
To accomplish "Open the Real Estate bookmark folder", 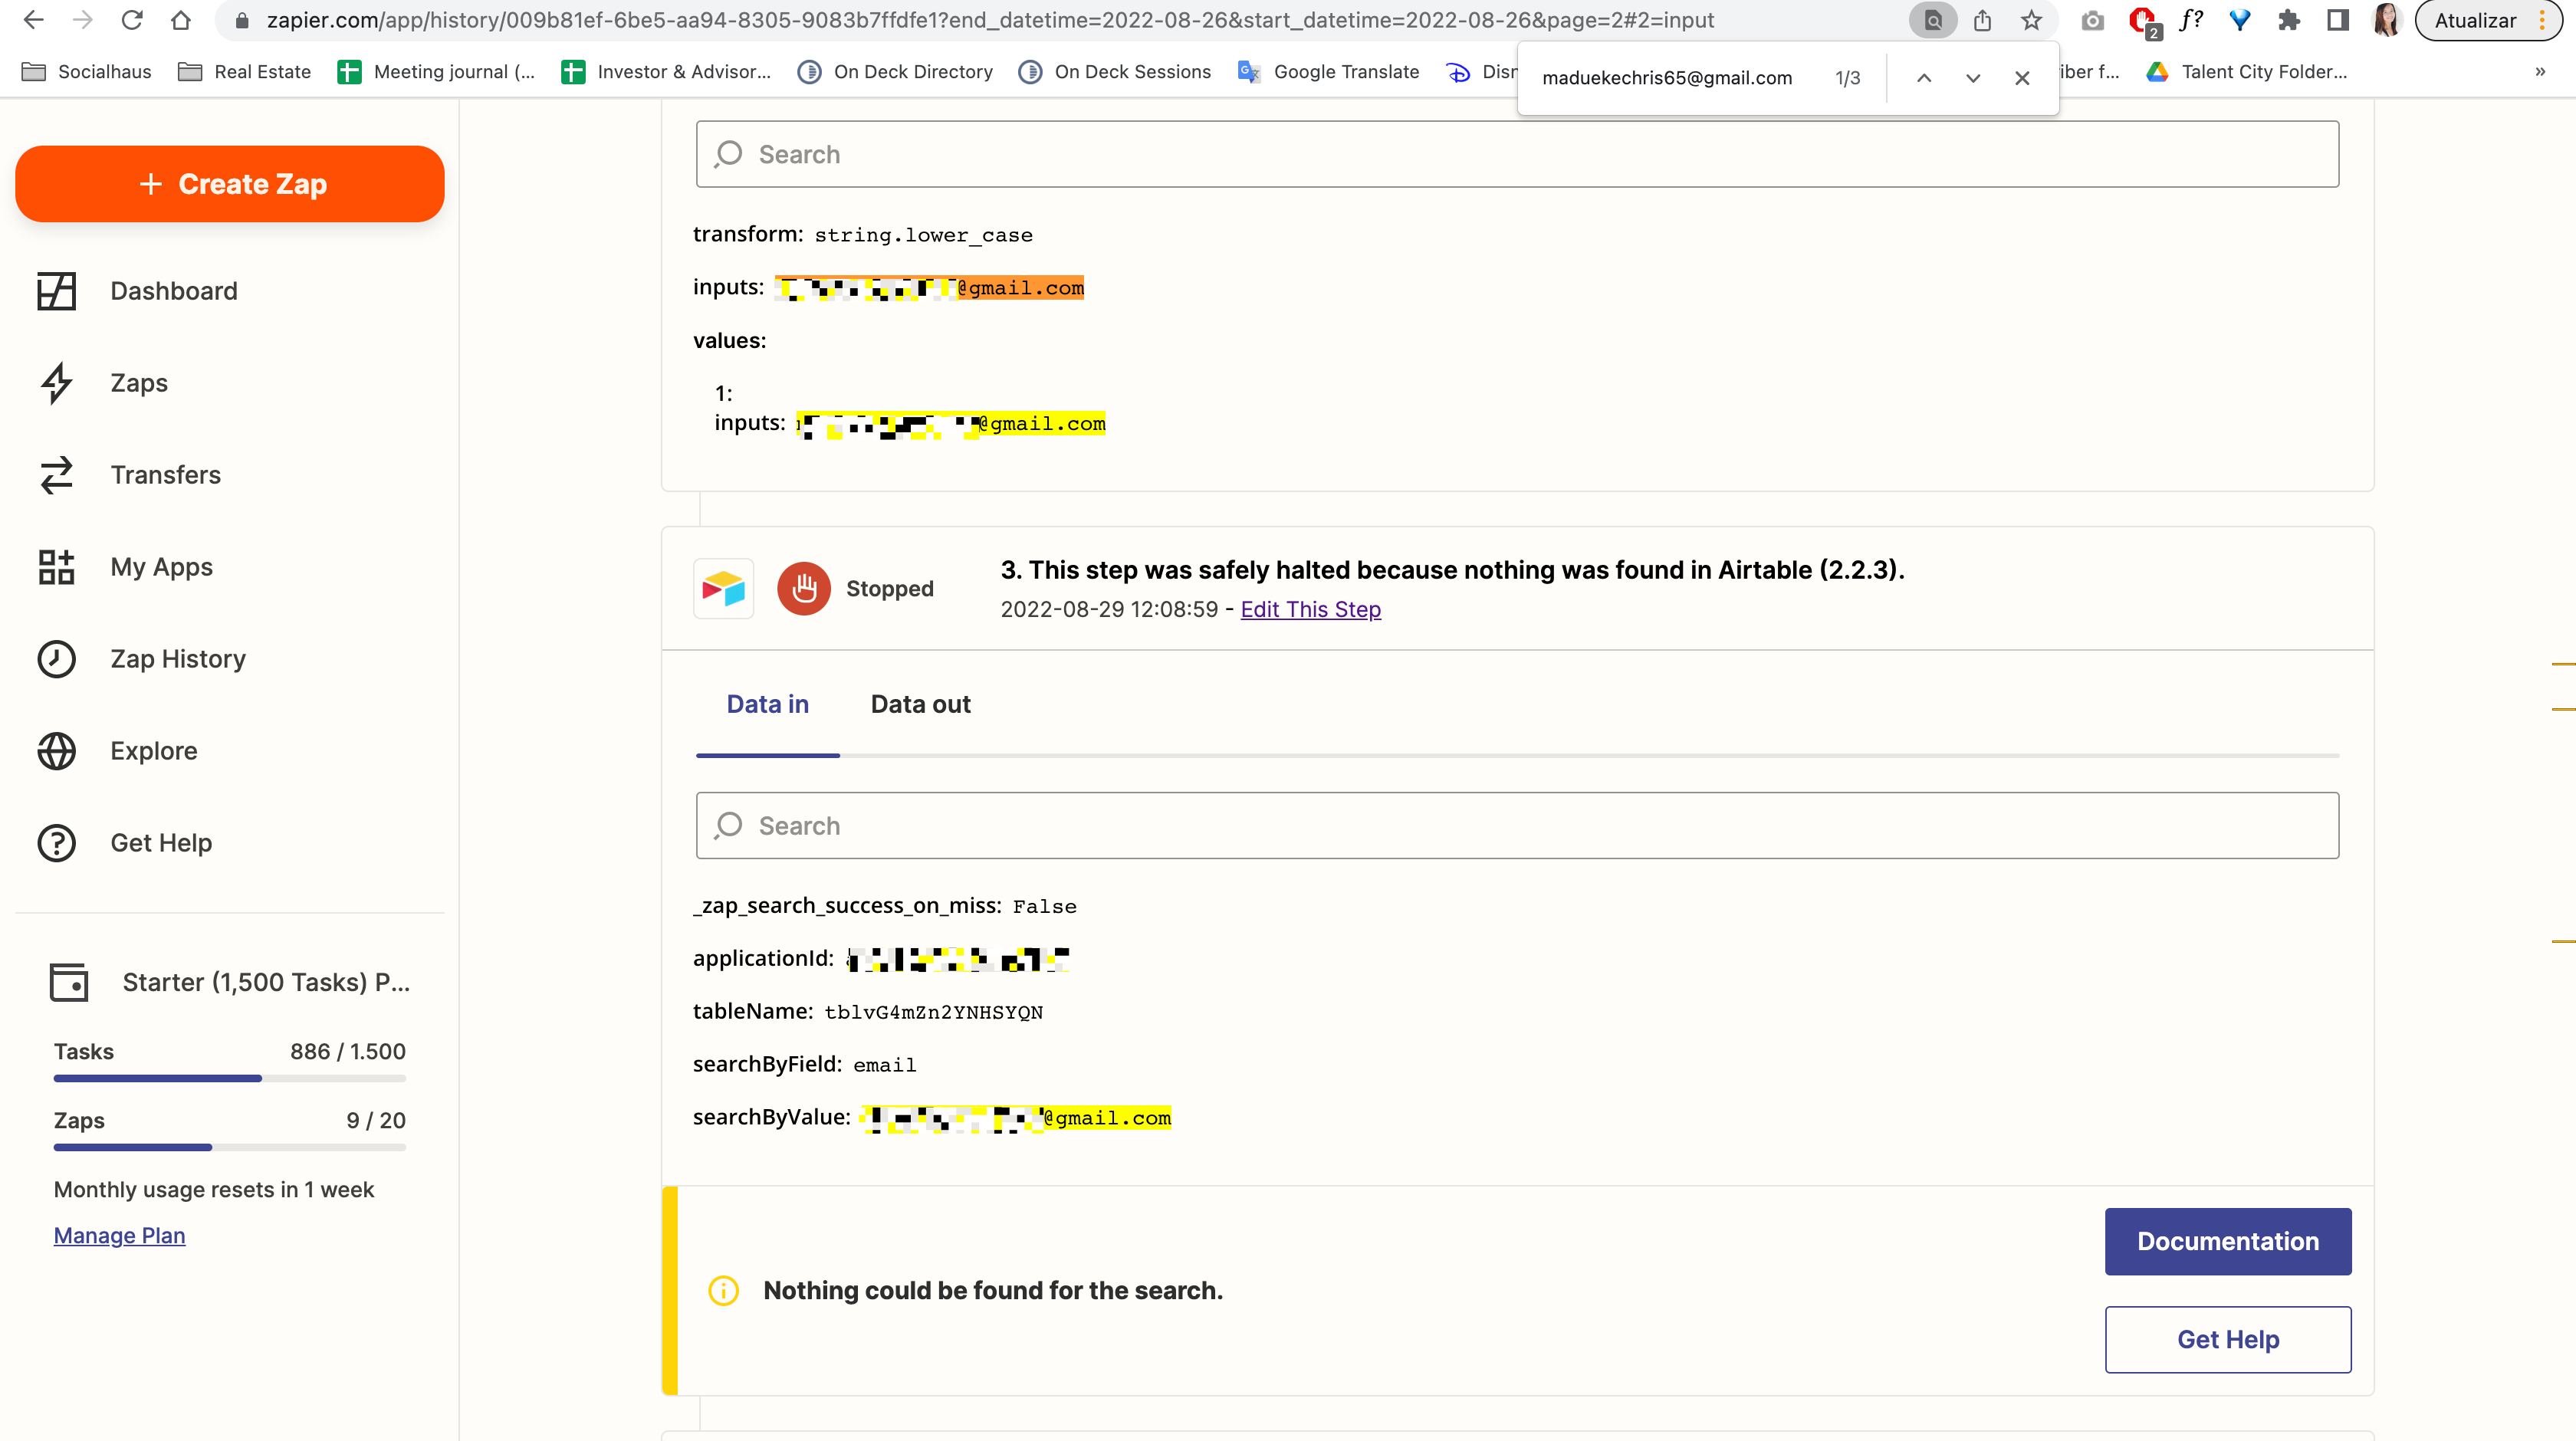I will pyautogui.click(x=245, y=72).
